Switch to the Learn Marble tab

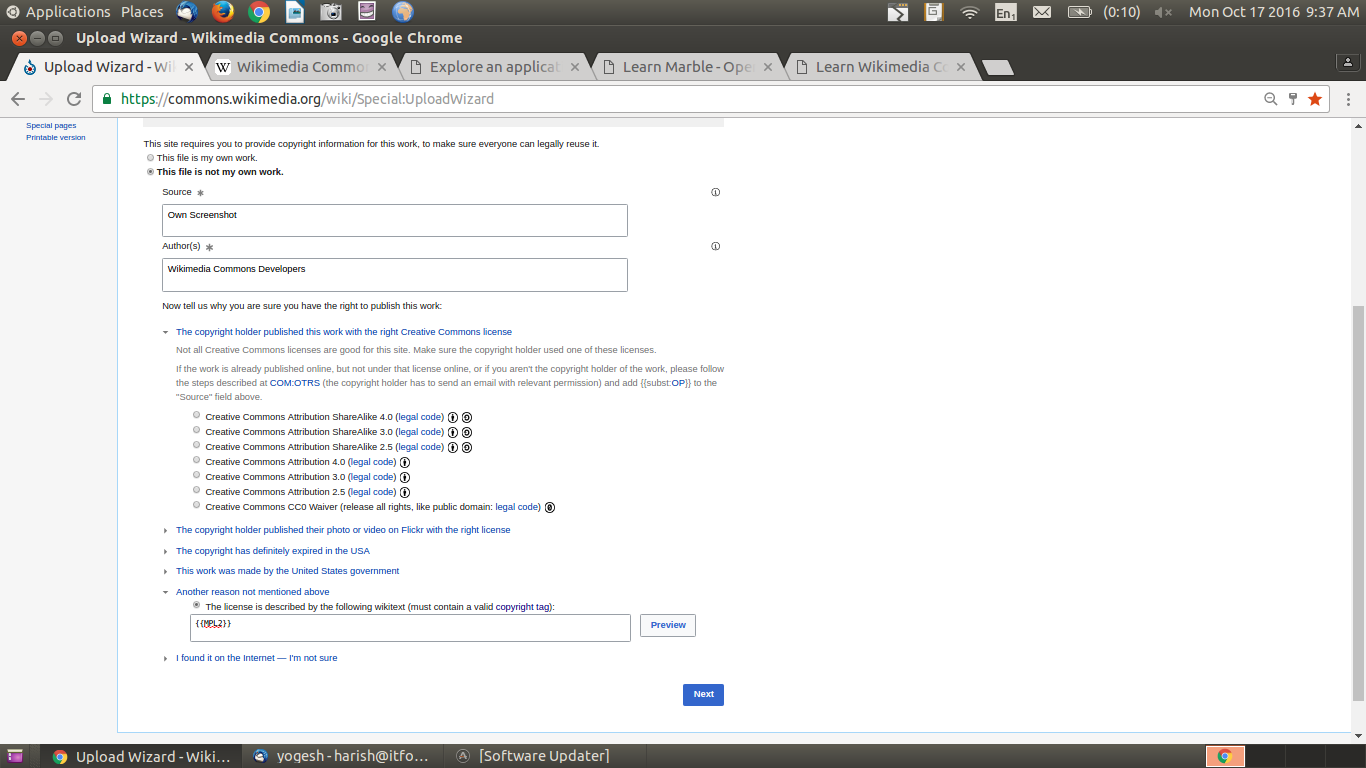point(686,67)
